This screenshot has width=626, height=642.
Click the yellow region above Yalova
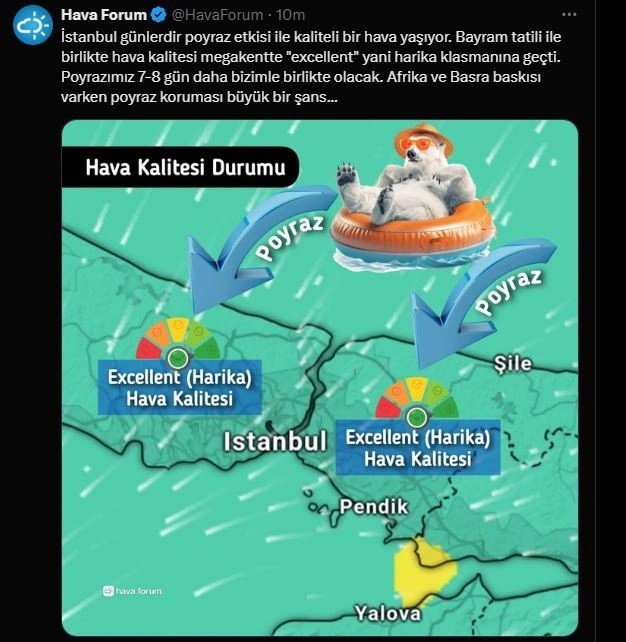click(x=424, y=572)
